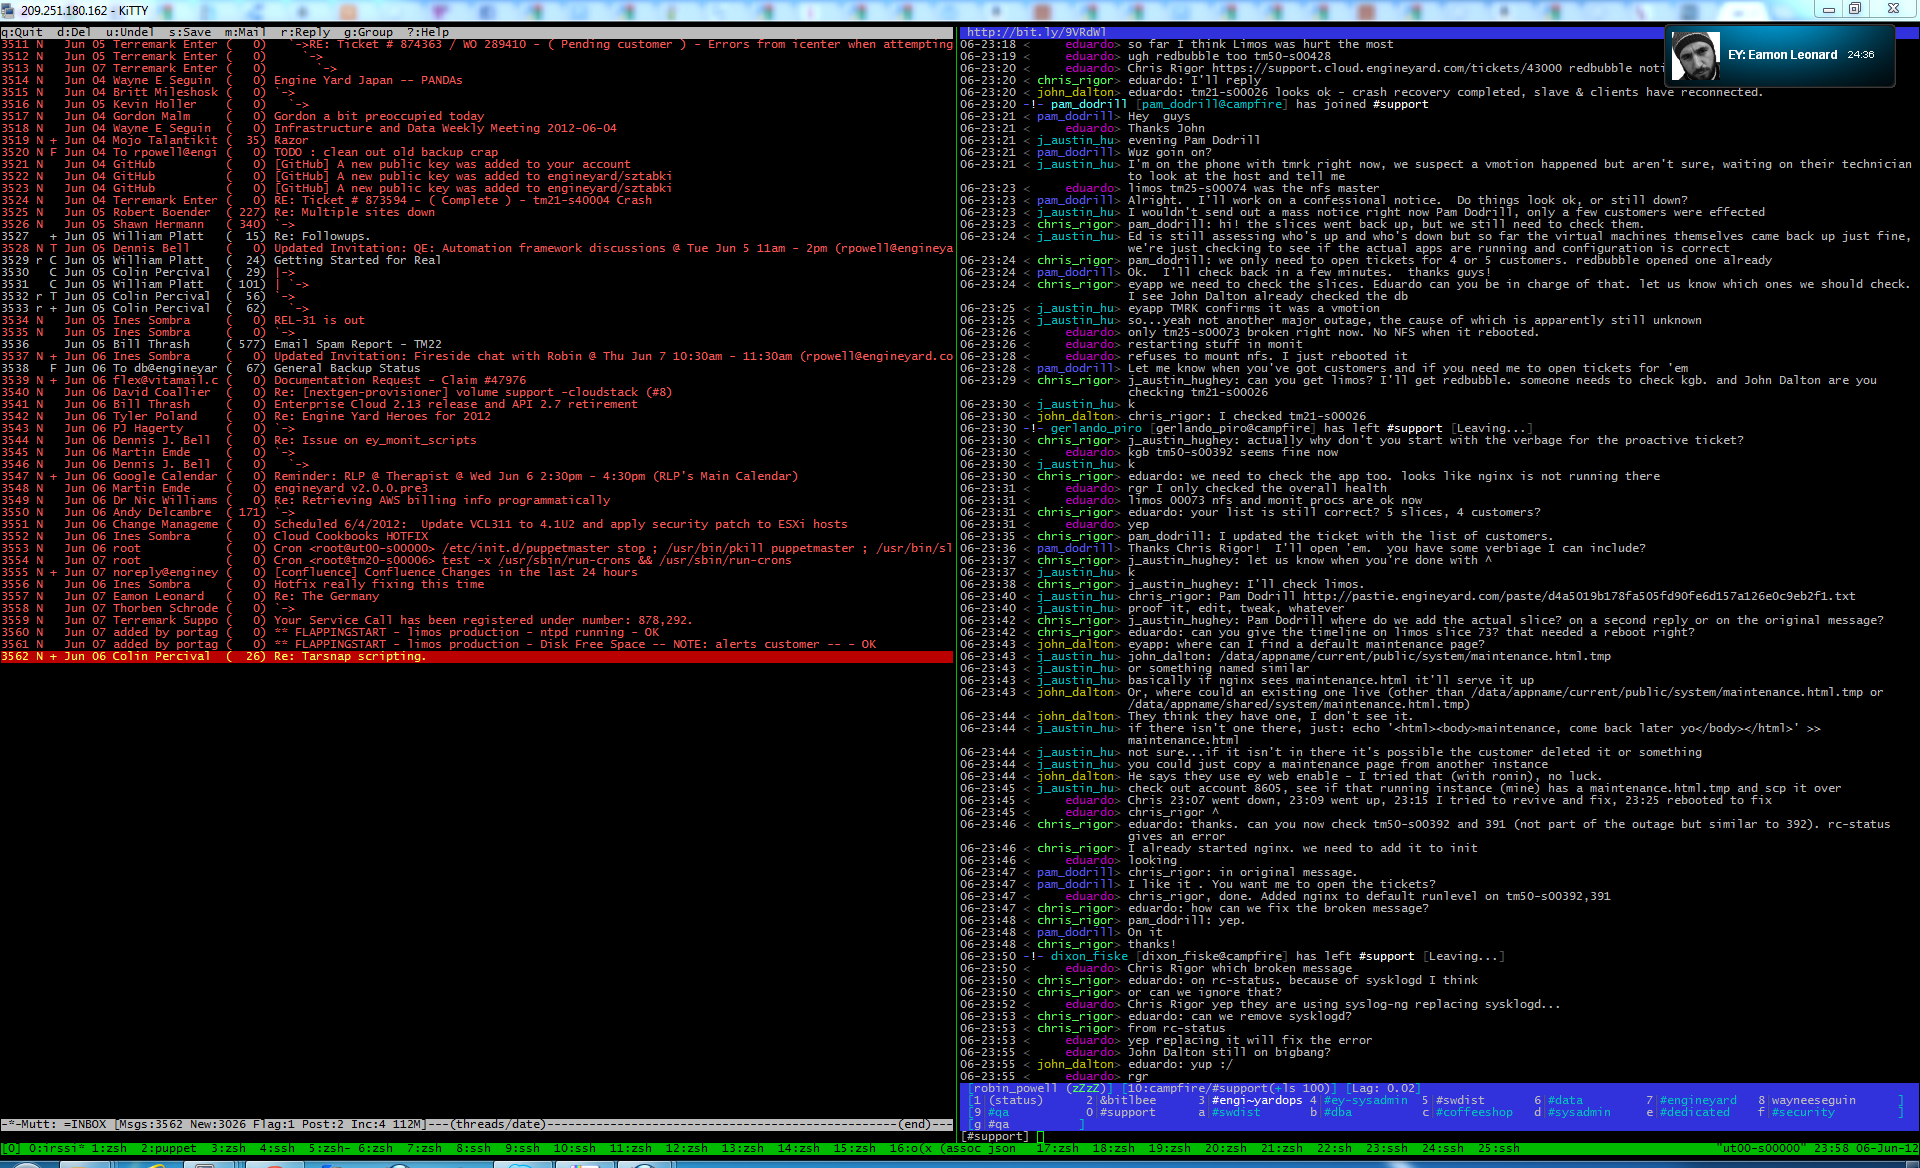
Task: Select 'Hotfix really fixing this time' message
Action: click(x=476, y=584)
